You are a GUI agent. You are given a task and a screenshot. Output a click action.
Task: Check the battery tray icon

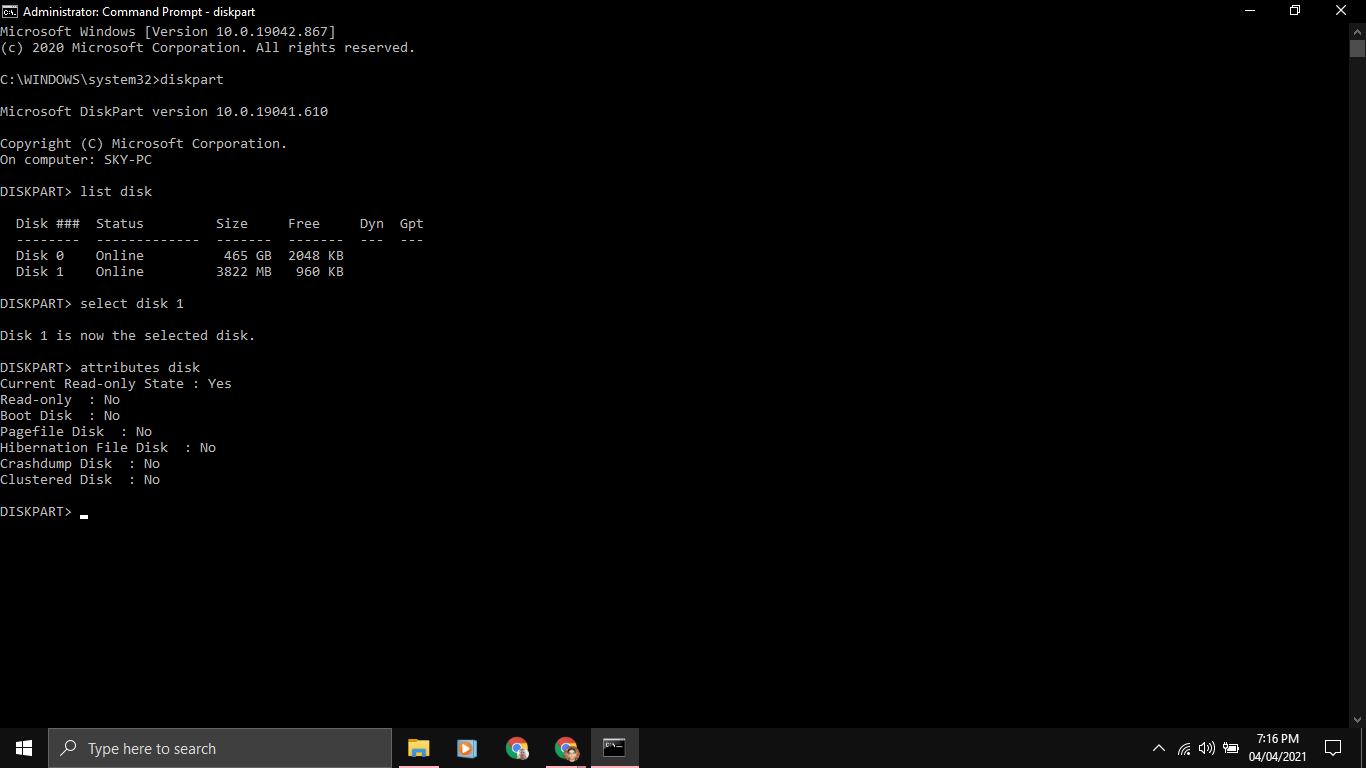1231,748
